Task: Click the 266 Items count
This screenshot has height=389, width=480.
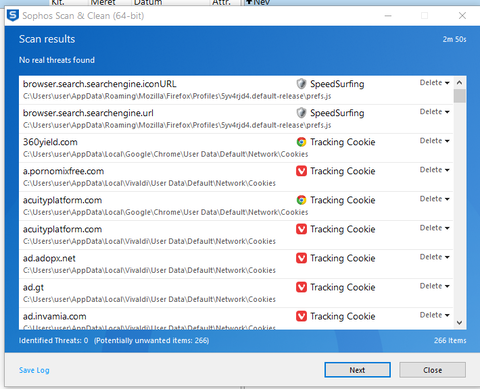Action: coord(450,341)
